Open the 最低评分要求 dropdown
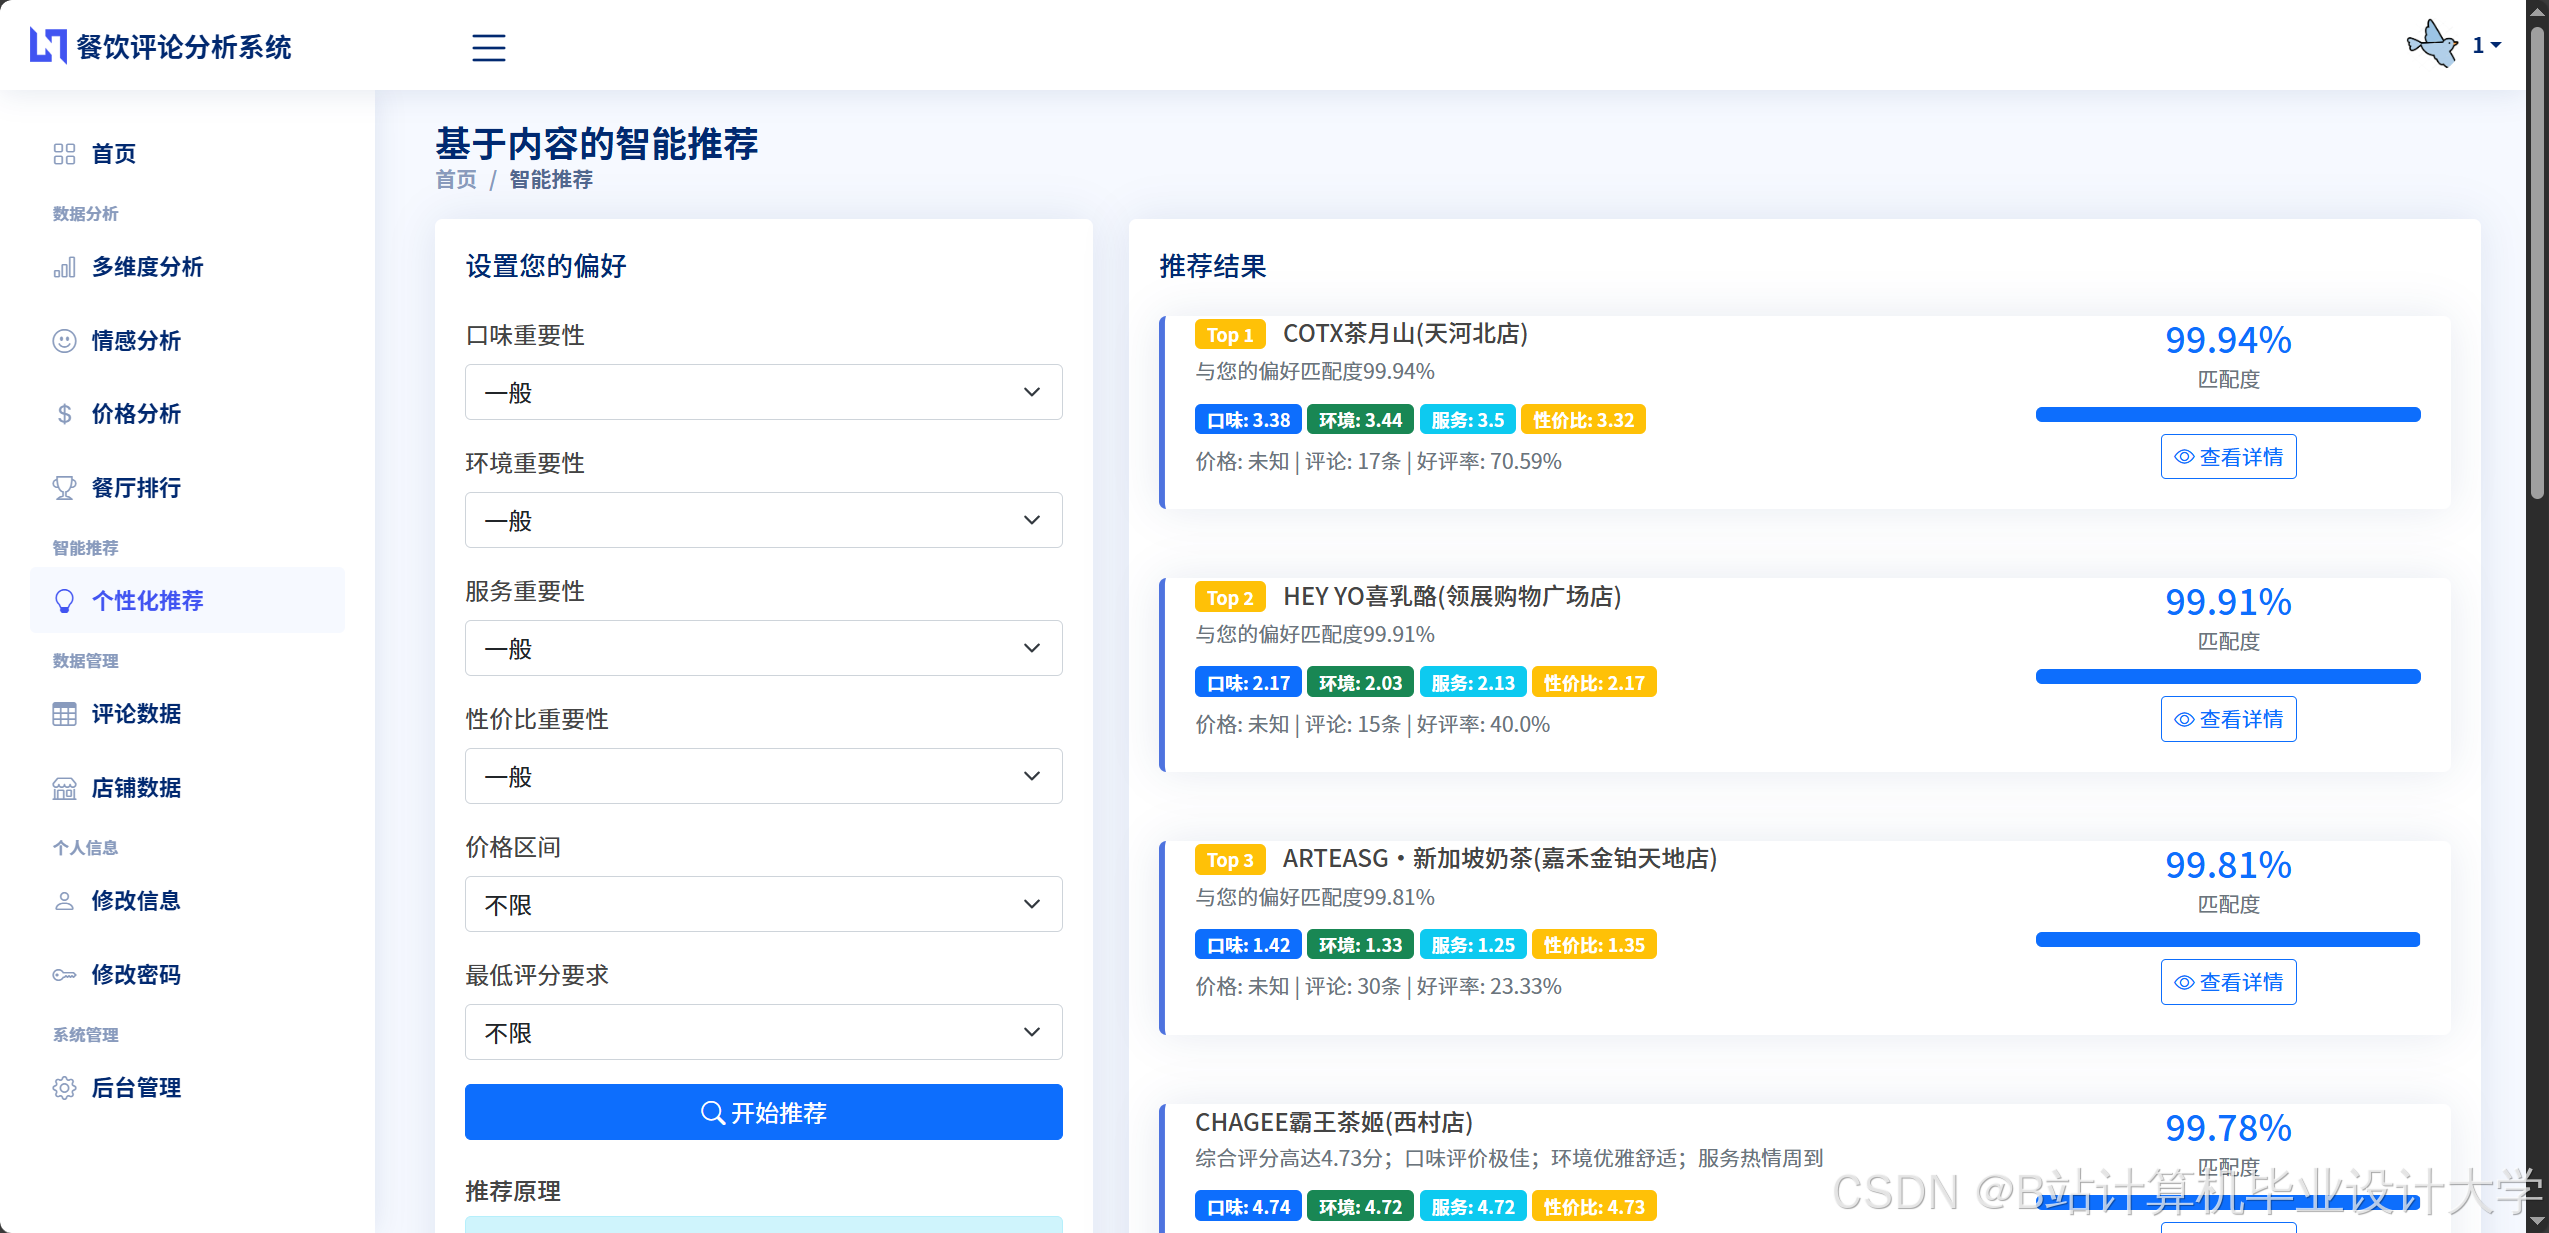Screen dimensions: 2549x1233 (763, 1032)
